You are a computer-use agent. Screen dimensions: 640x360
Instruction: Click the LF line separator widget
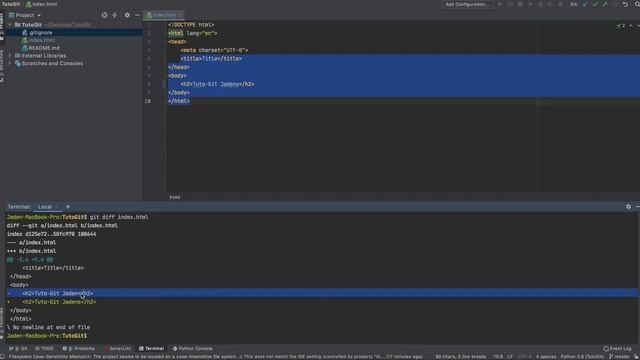coord(510,357)
